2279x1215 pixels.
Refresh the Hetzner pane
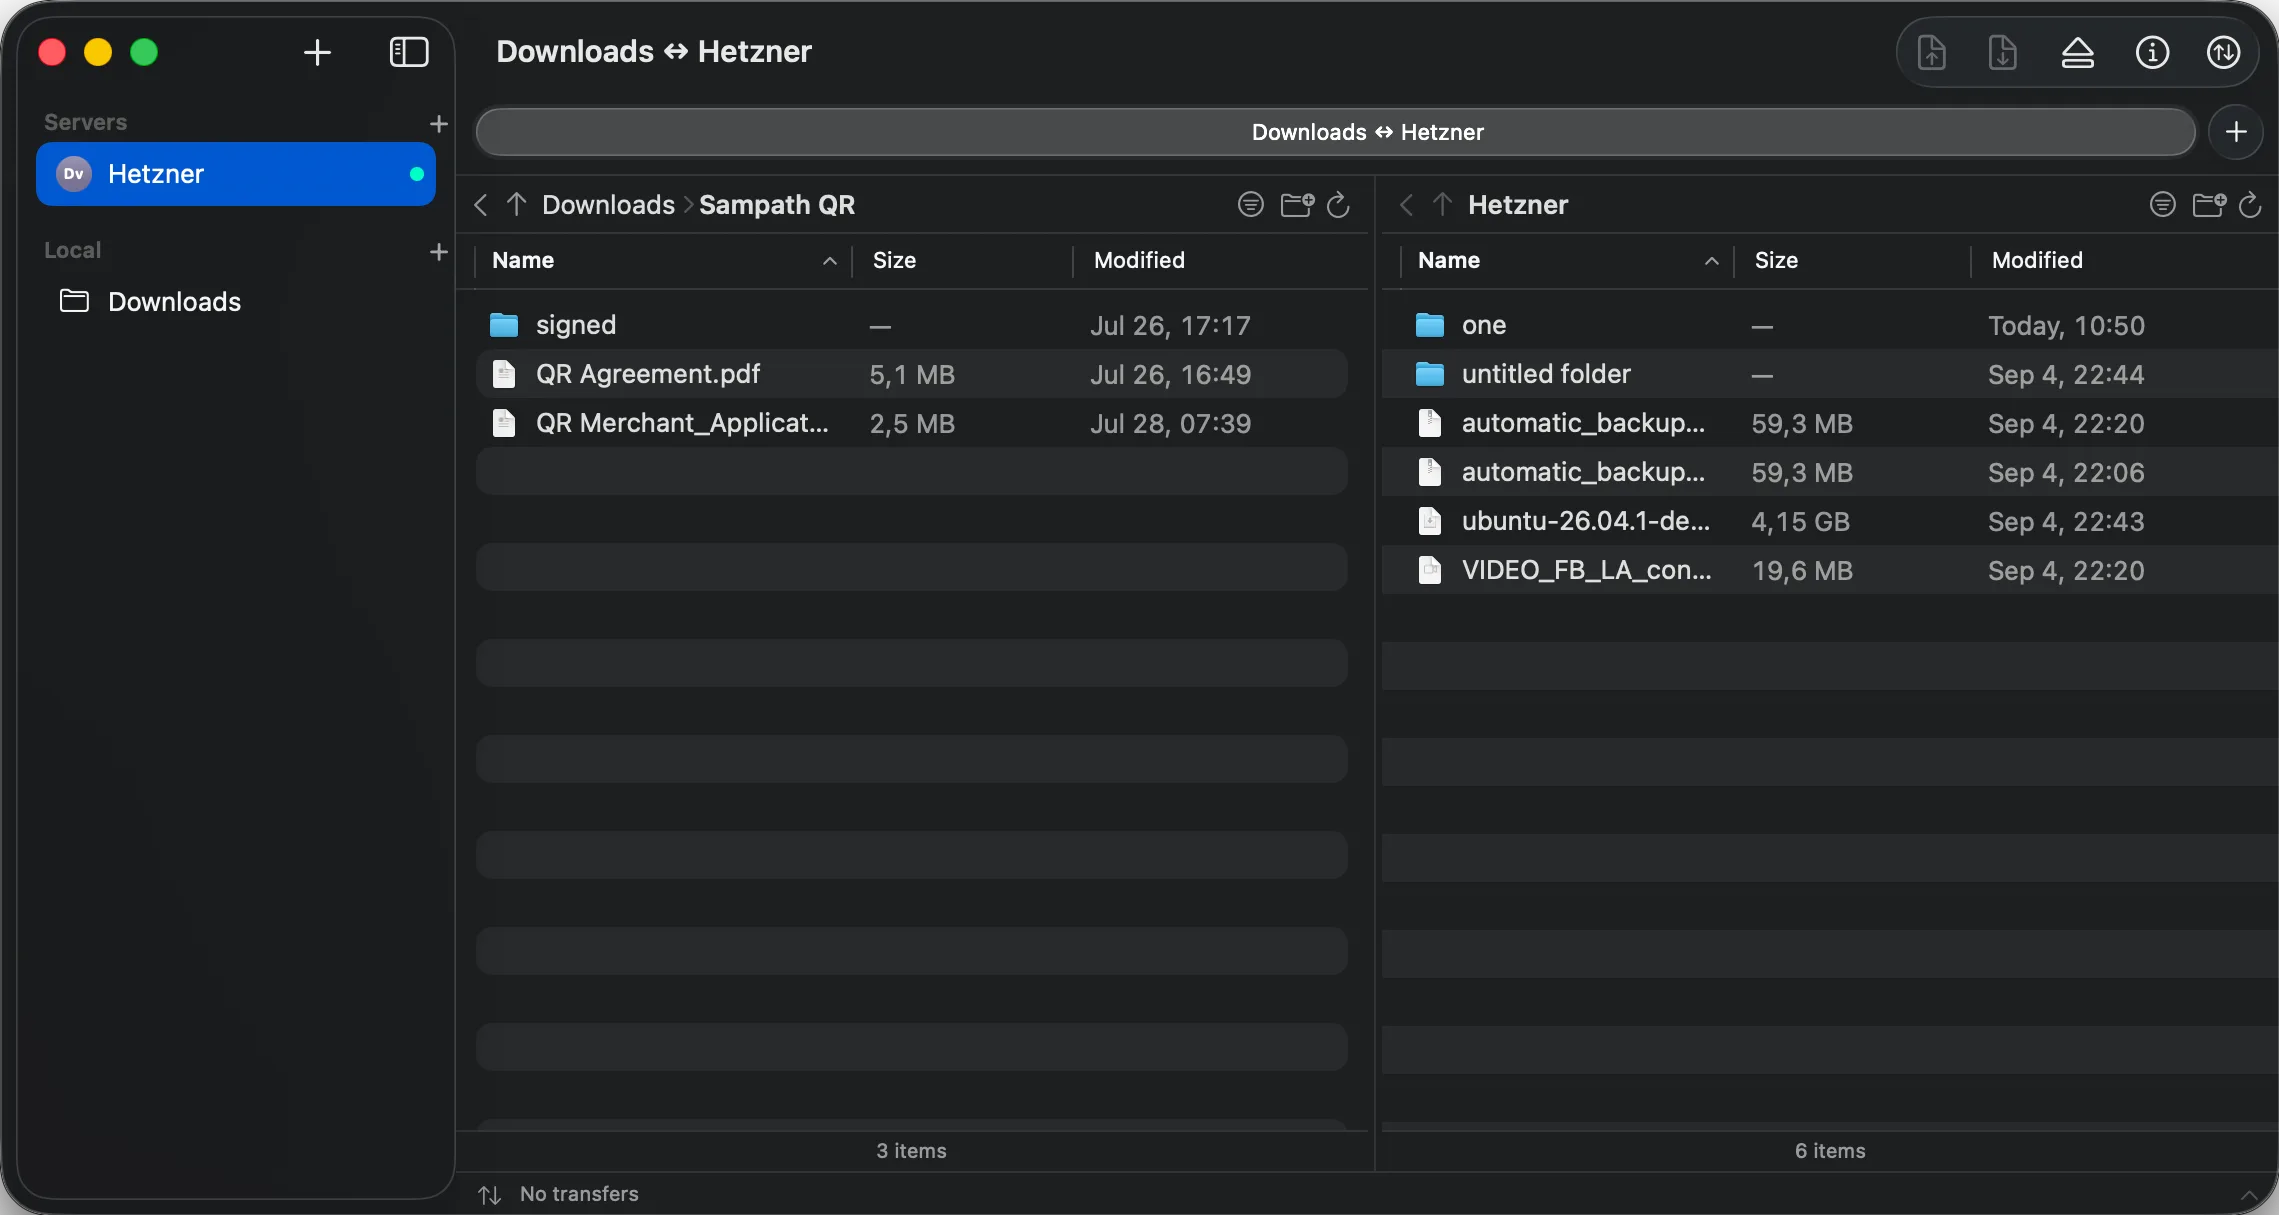click(x=2250, y=205)
